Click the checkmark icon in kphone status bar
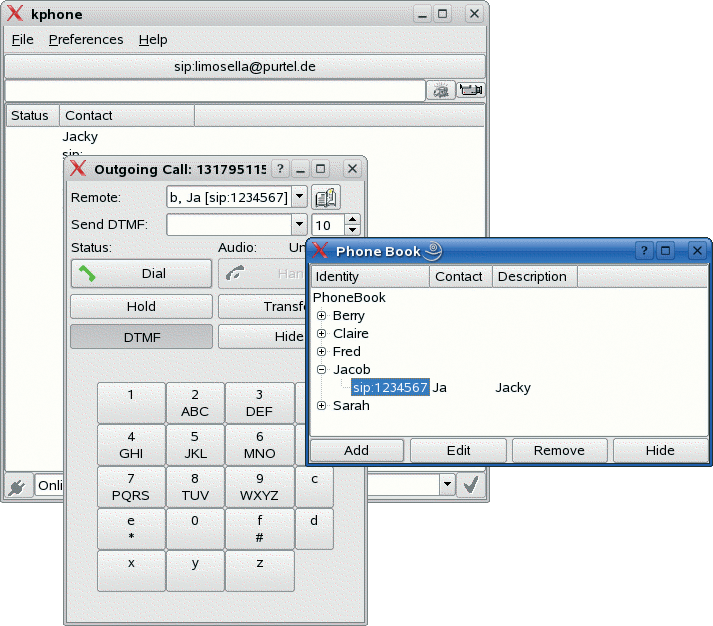 coord(470,485)
